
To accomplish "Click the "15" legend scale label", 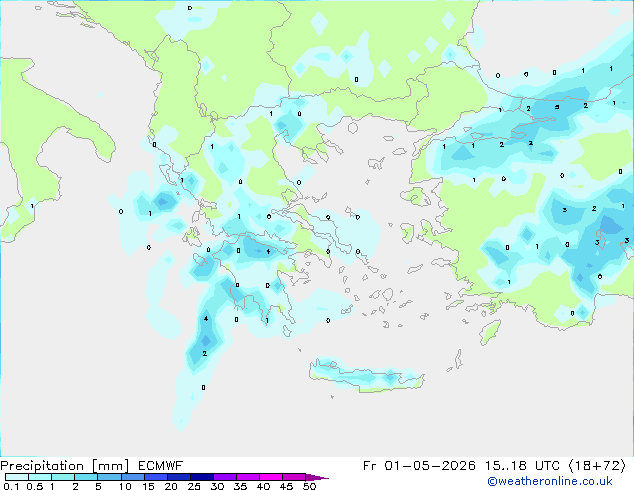I will (x=148, y=486).
